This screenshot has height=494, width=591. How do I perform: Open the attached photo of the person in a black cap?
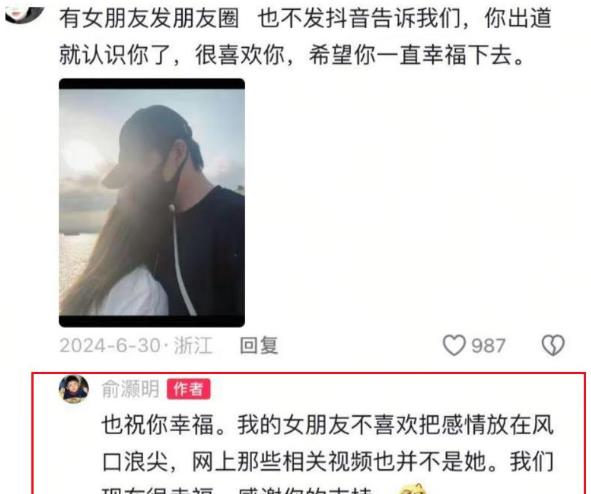point(152,203)
